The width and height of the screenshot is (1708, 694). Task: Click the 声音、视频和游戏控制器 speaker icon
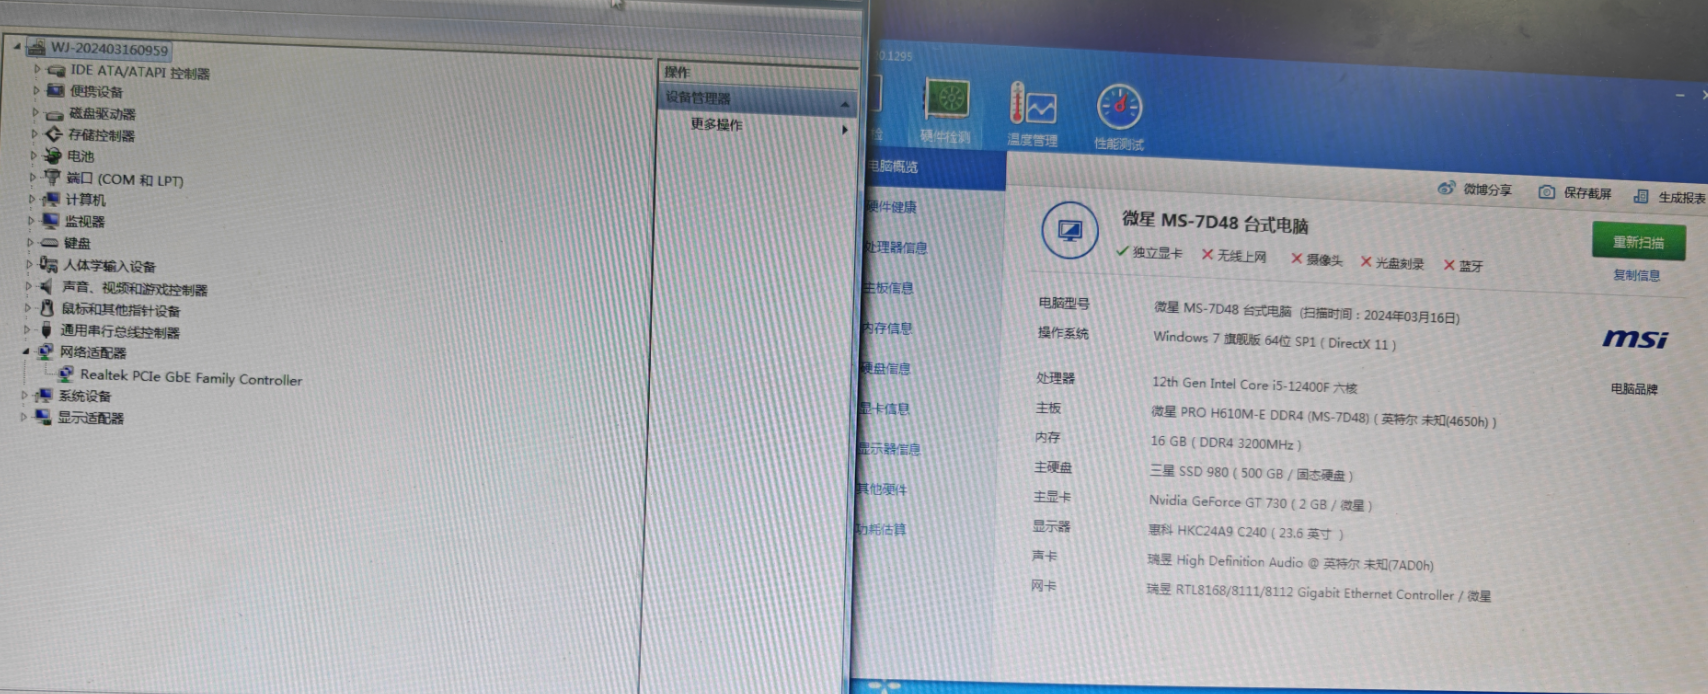point(46,286)
